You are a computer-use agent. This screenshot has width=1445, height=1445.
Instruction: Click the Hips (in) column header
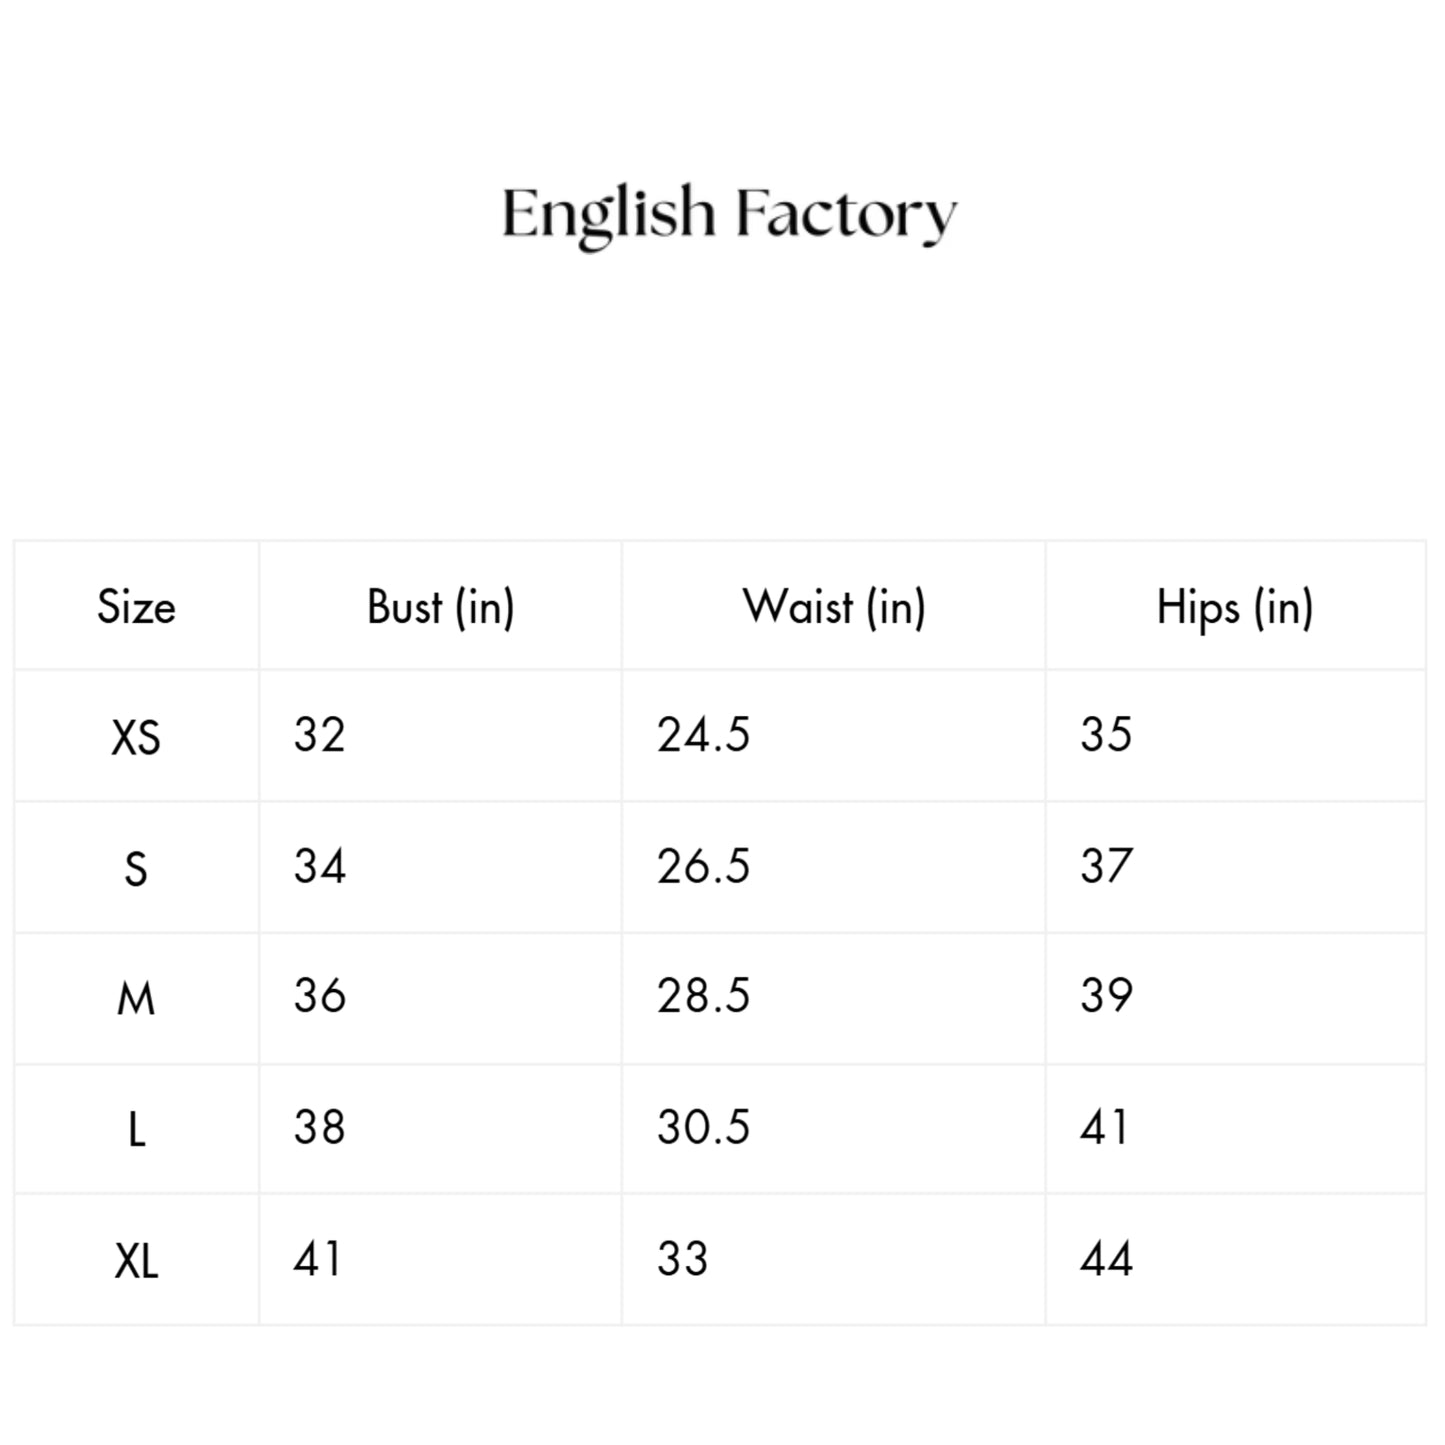coord(1234,607)
